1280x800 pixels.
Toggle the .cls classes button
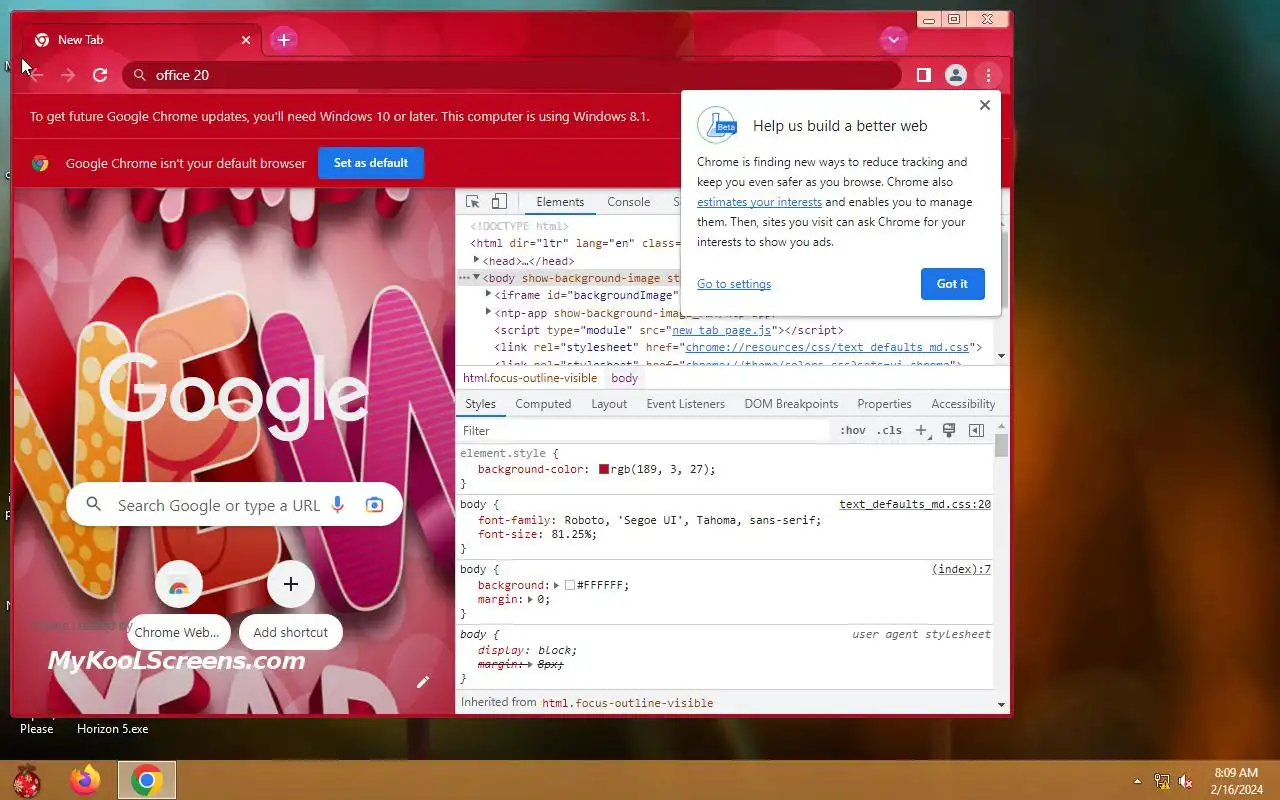coord(889,431)
